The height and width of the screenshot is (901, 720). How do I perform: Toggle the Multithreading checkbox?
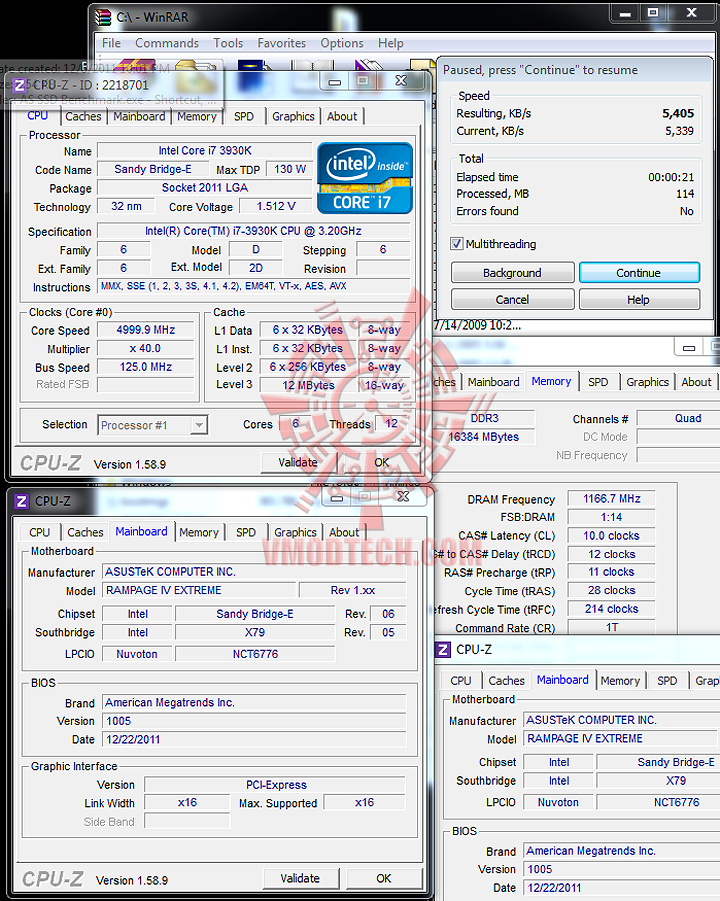click(x=457, y=244)
